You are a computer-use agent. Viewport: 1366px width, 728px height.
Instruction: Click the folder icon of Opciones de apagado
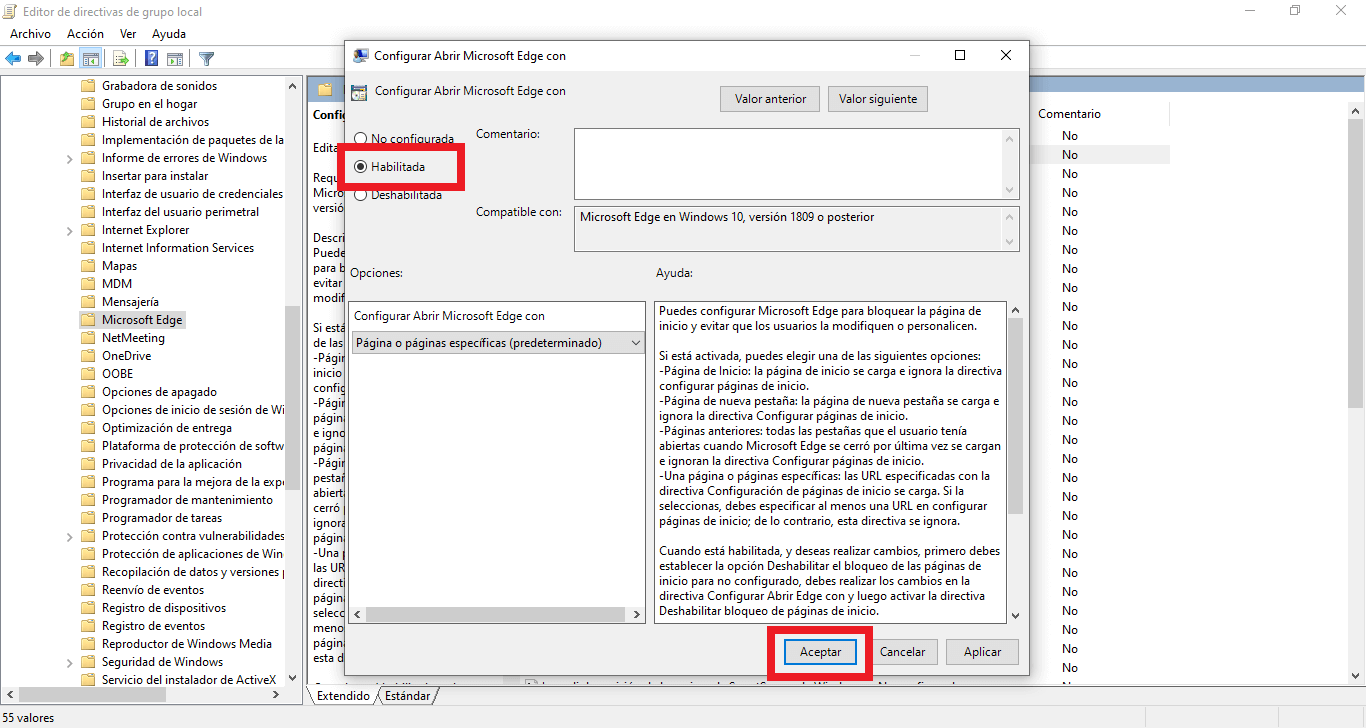pos(88,392)
